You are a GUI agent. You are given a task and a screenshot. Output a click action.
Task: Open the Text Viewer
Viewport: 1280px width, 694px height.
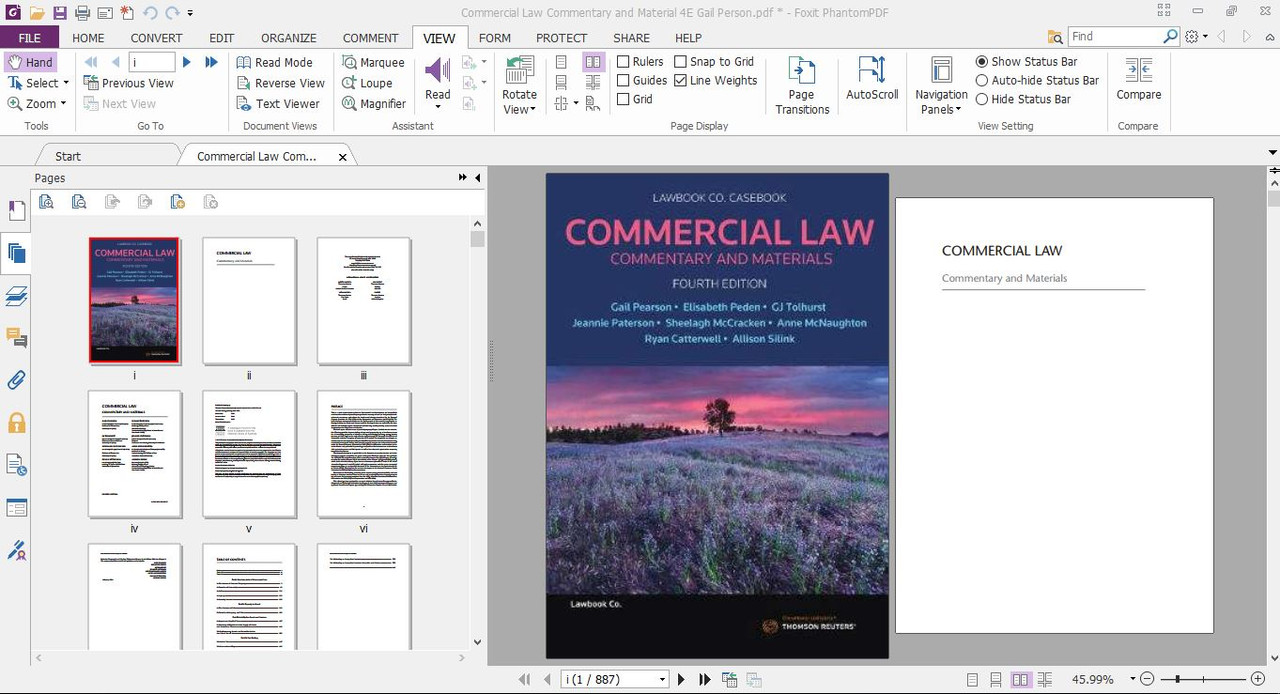(x=278, y=103)
